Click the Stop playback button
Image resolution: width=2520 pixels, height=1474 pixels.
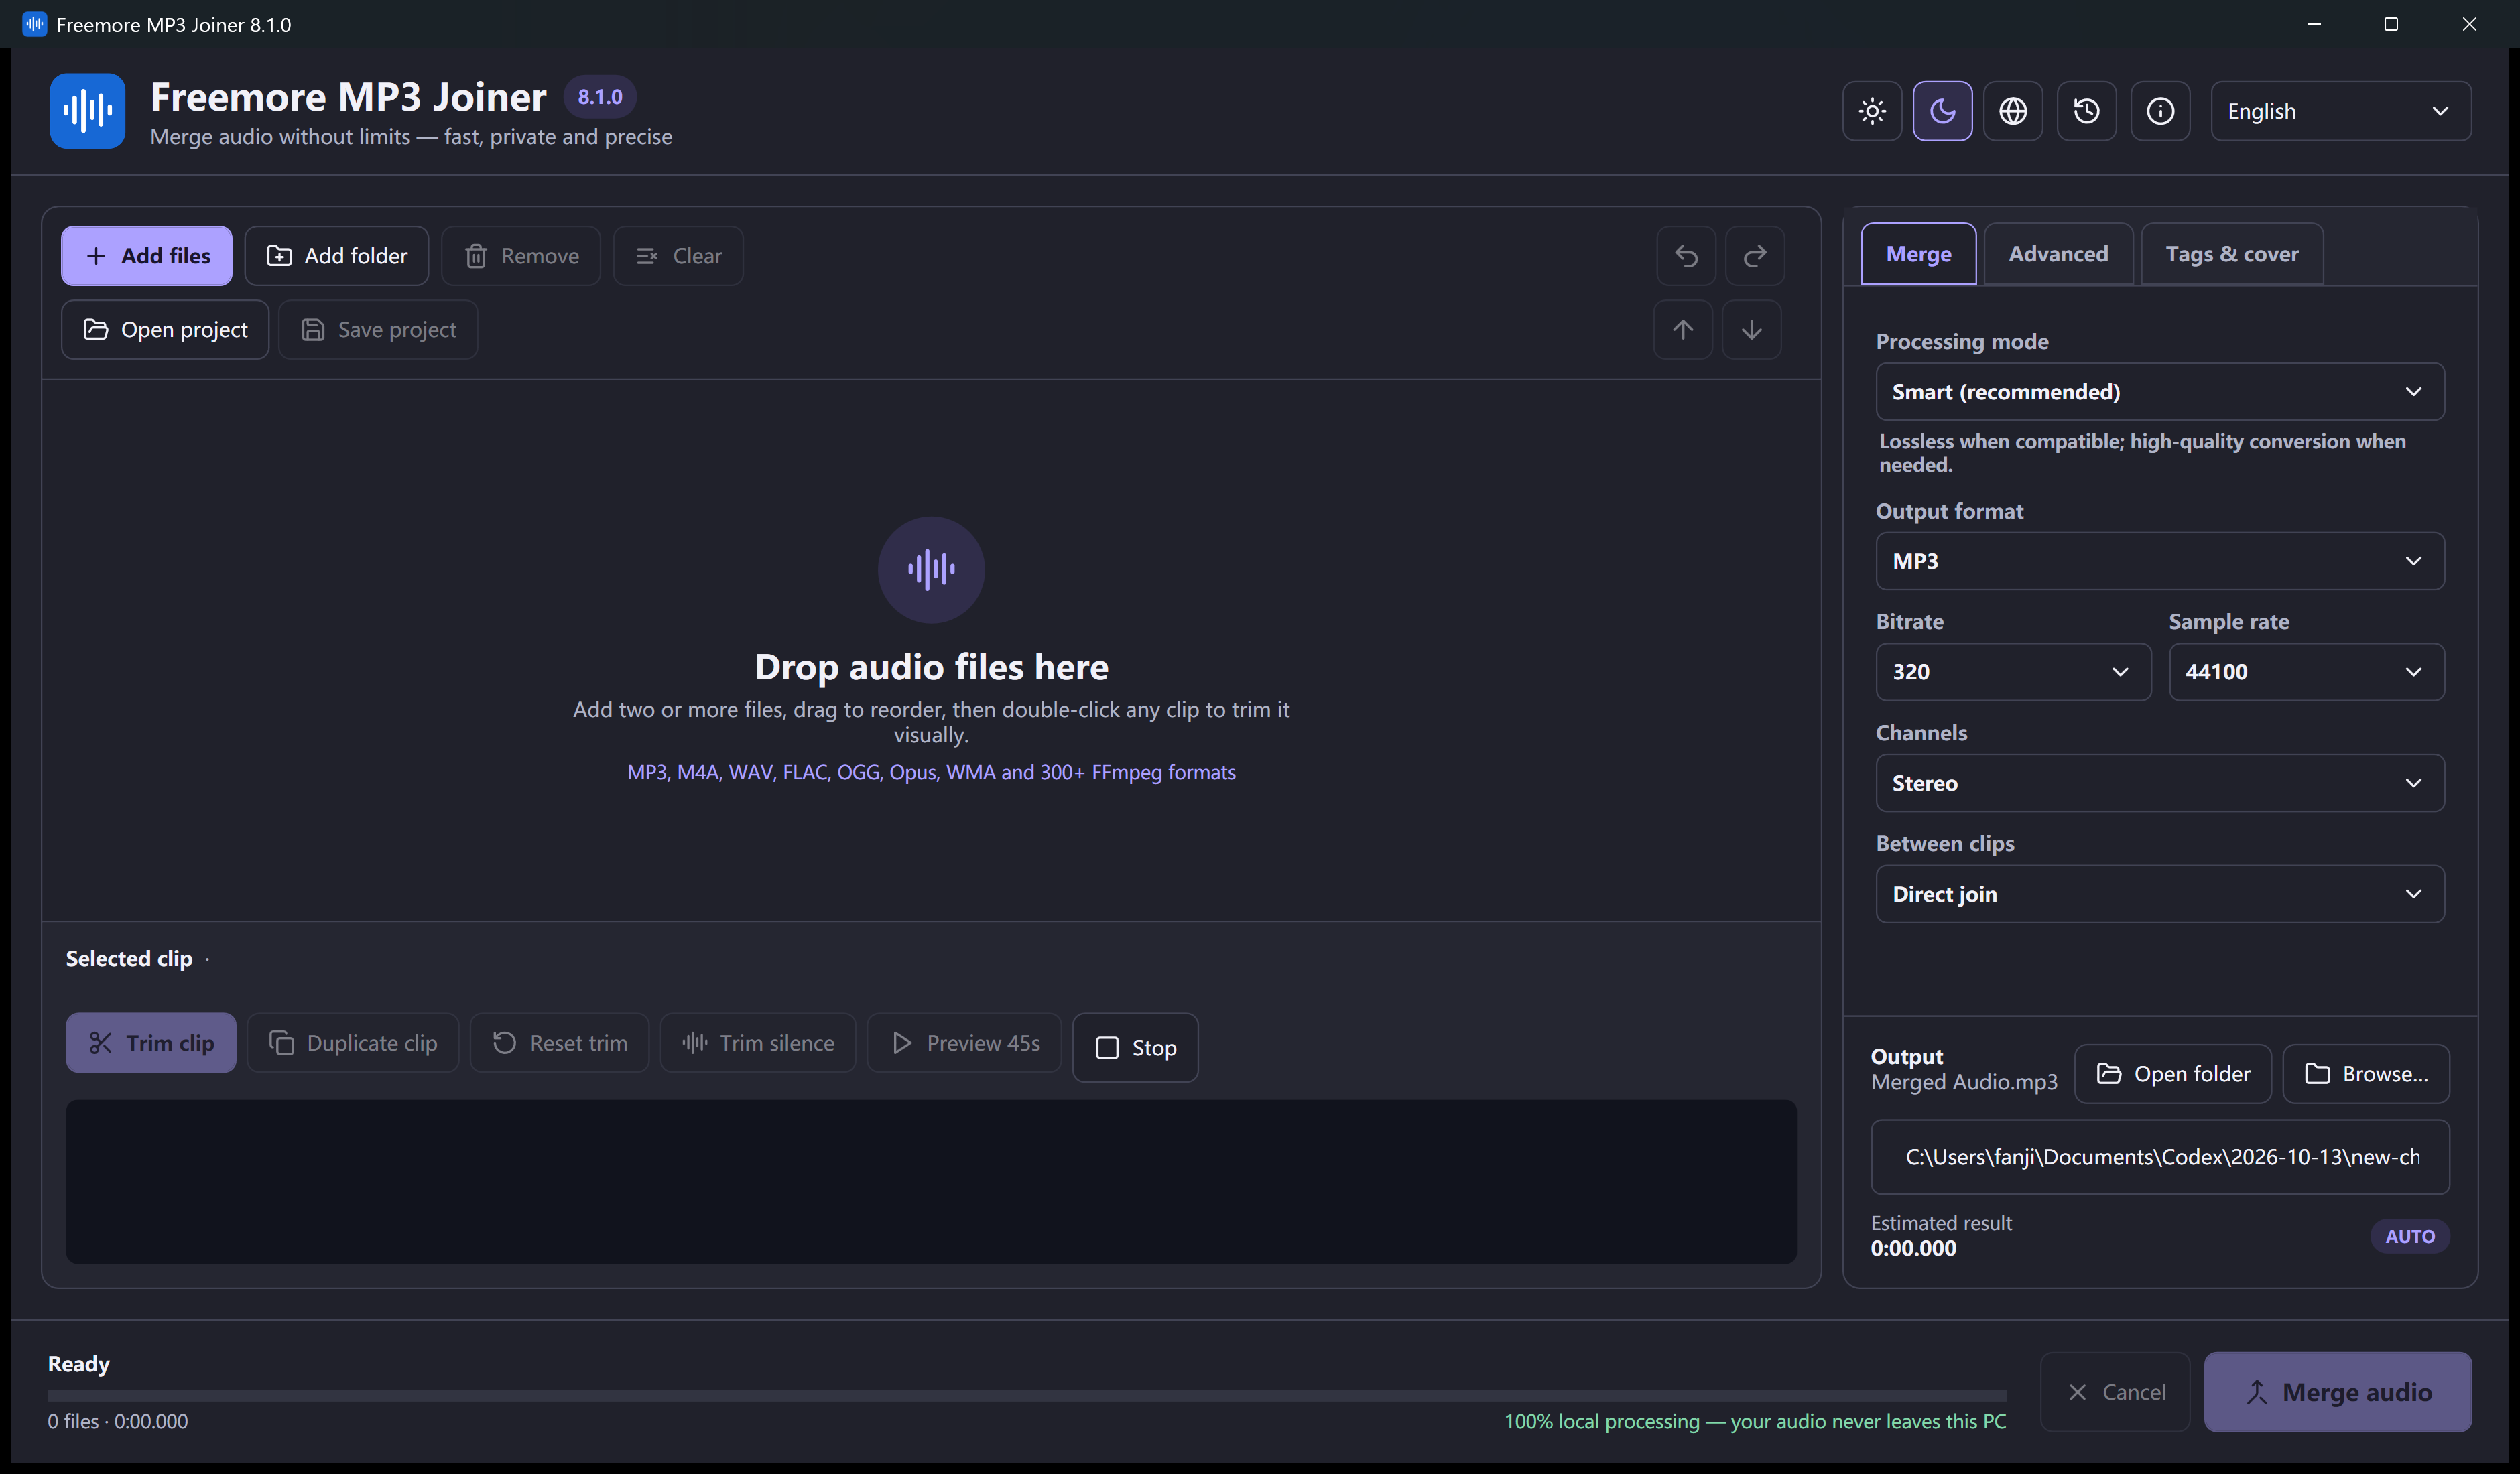[x=1135, y=1048]
